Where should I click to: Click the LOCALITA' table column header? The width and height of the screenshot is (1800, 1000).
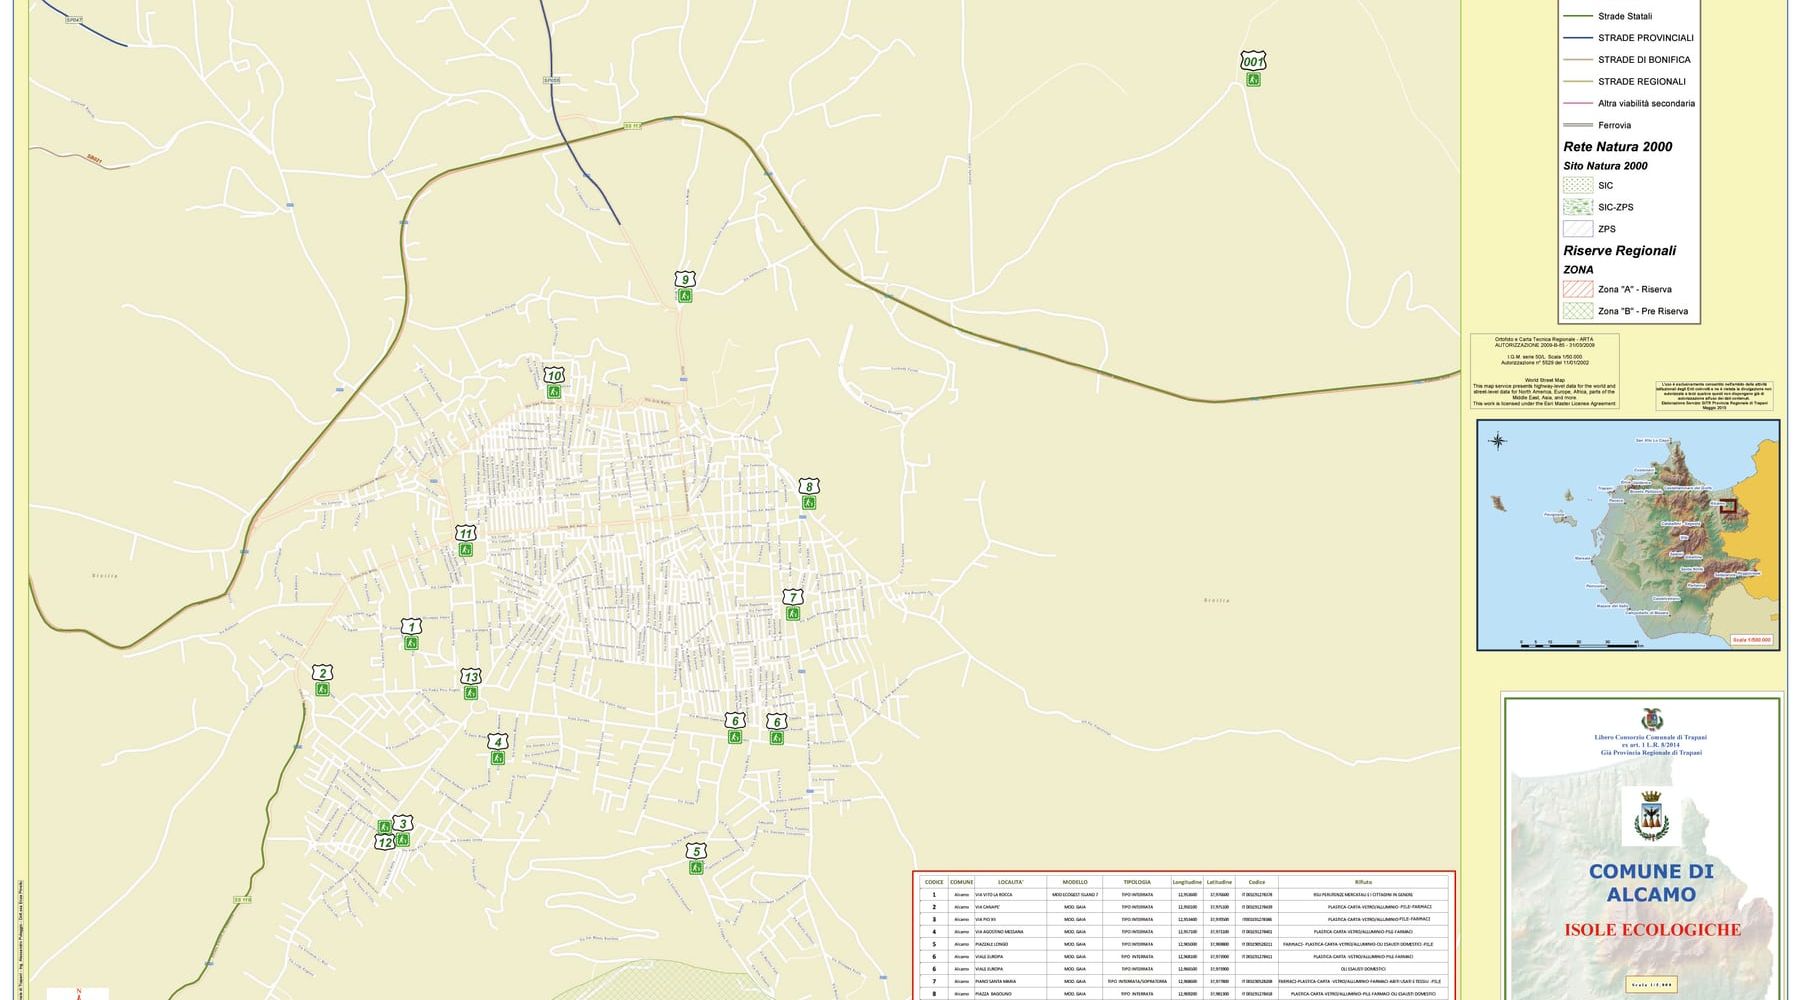(1010, 882)
